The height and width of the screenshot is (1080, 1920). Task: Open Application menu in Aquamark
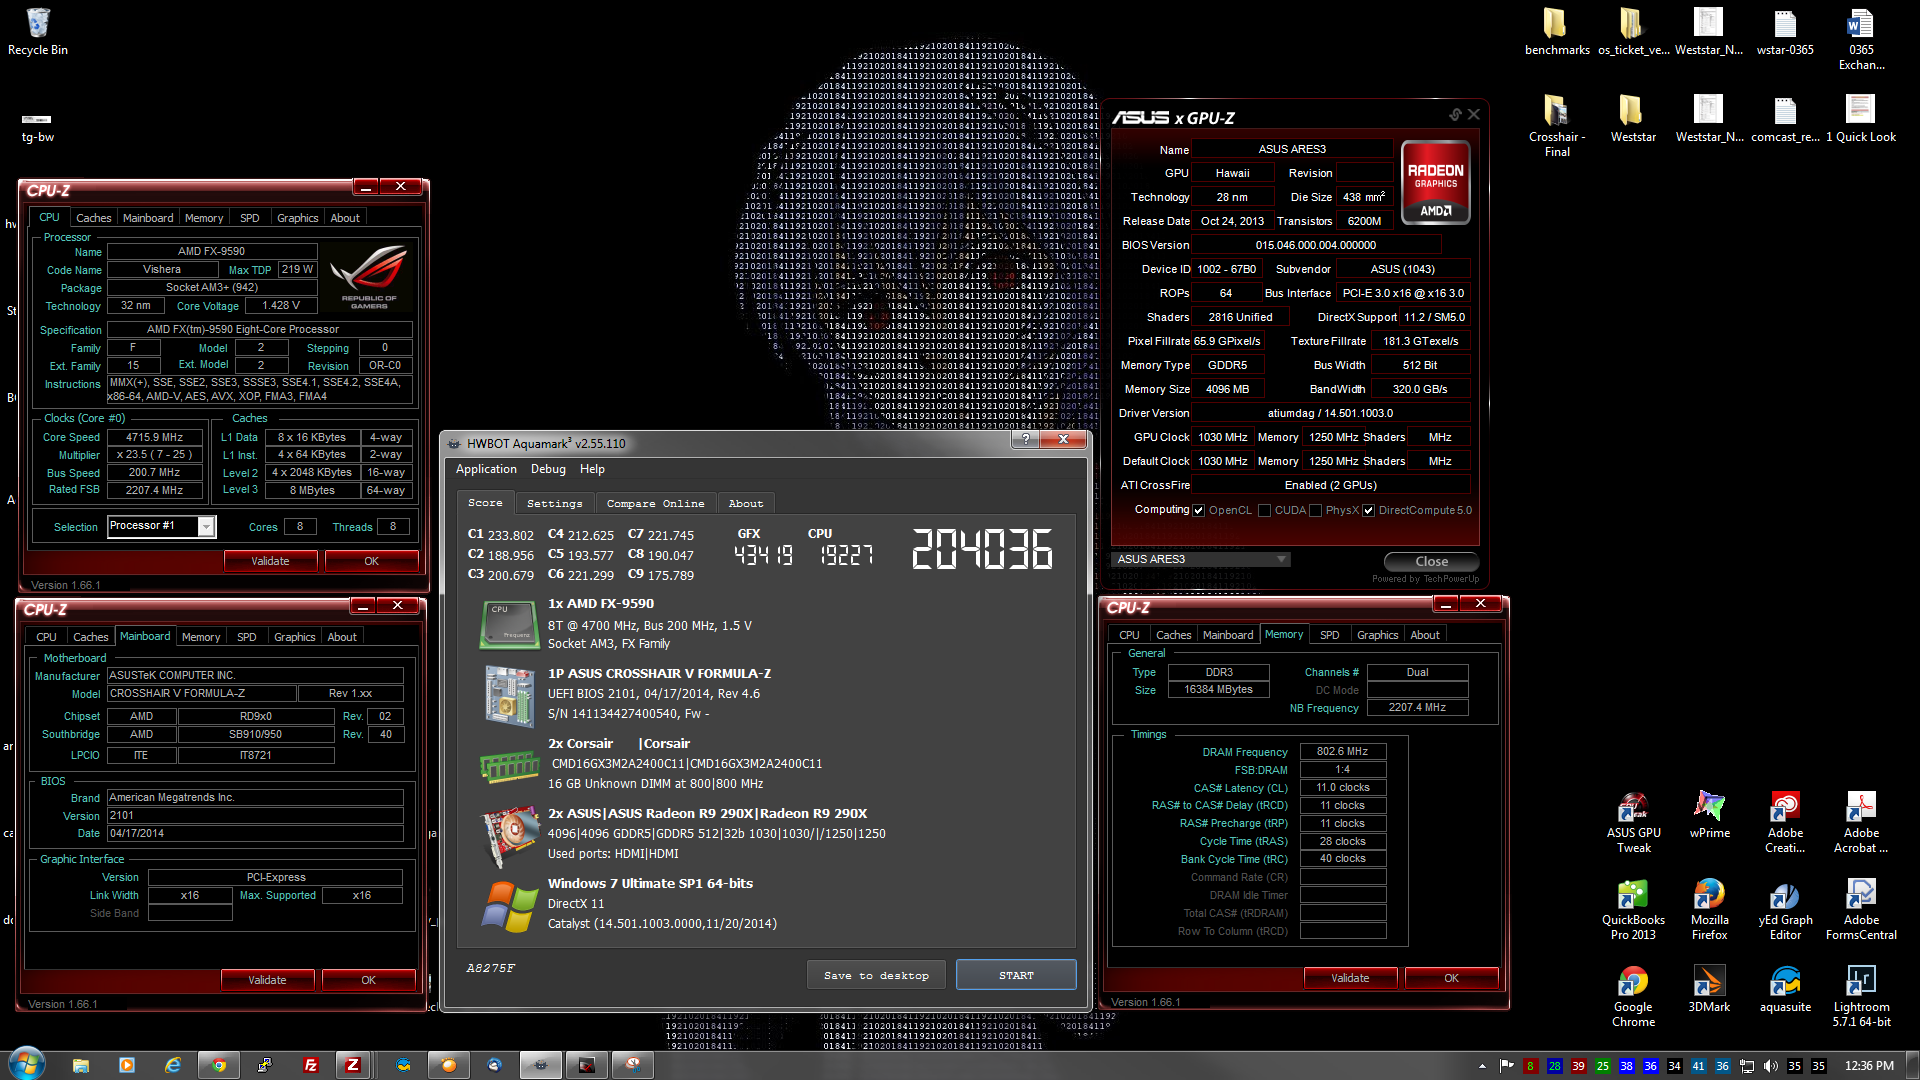(x=486, y=469)
